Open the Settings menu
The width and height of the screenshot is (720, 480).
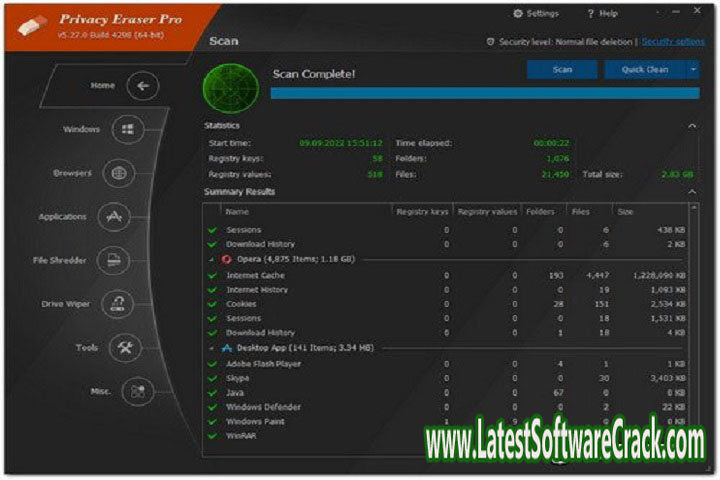pos(536,13)
